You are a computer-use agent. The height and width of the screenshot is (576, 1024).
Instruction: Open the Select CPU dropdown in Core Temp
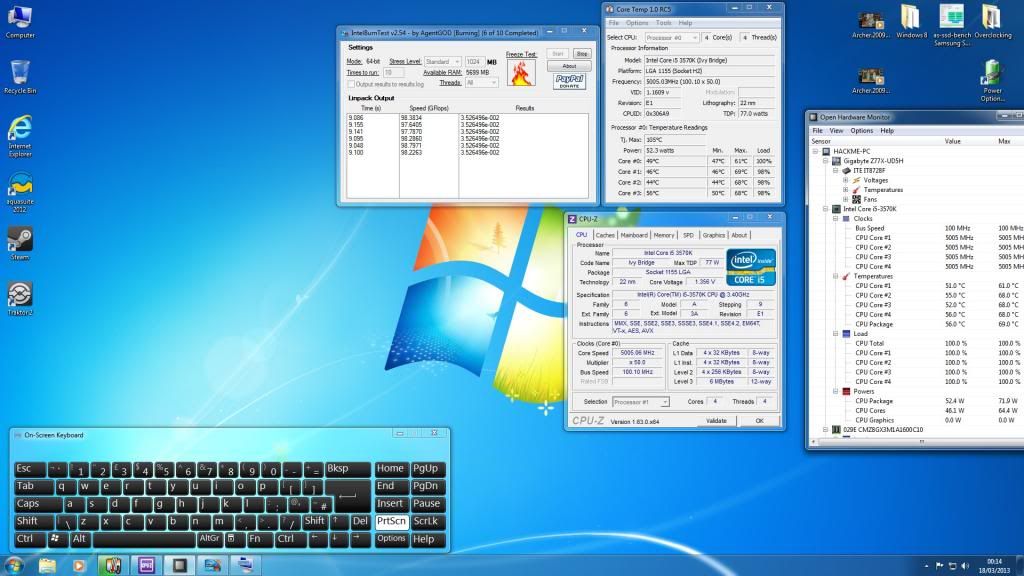pos(671,37)
